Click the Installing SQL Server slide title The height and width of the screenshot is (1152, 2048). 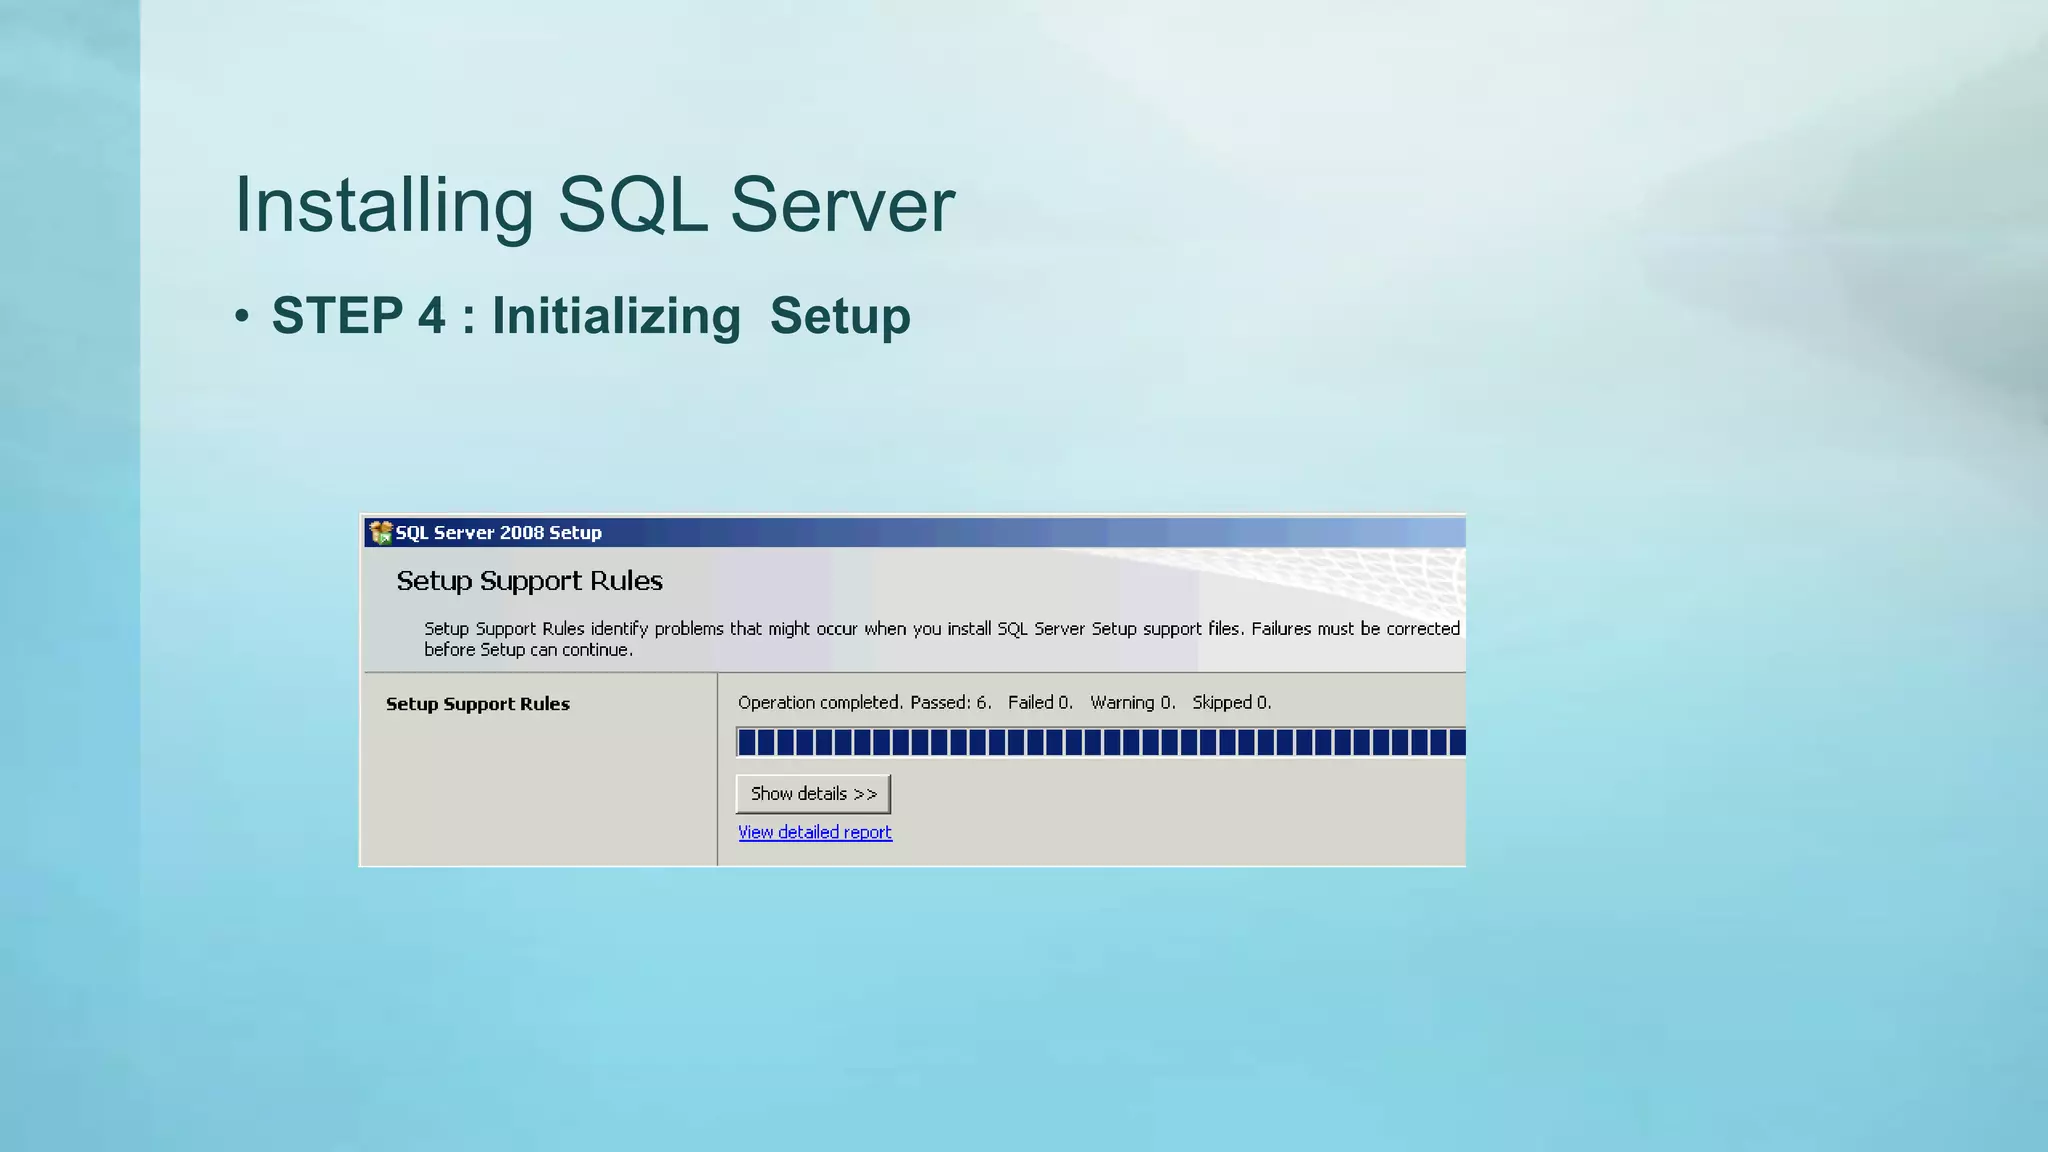click(x=594, y=205)
